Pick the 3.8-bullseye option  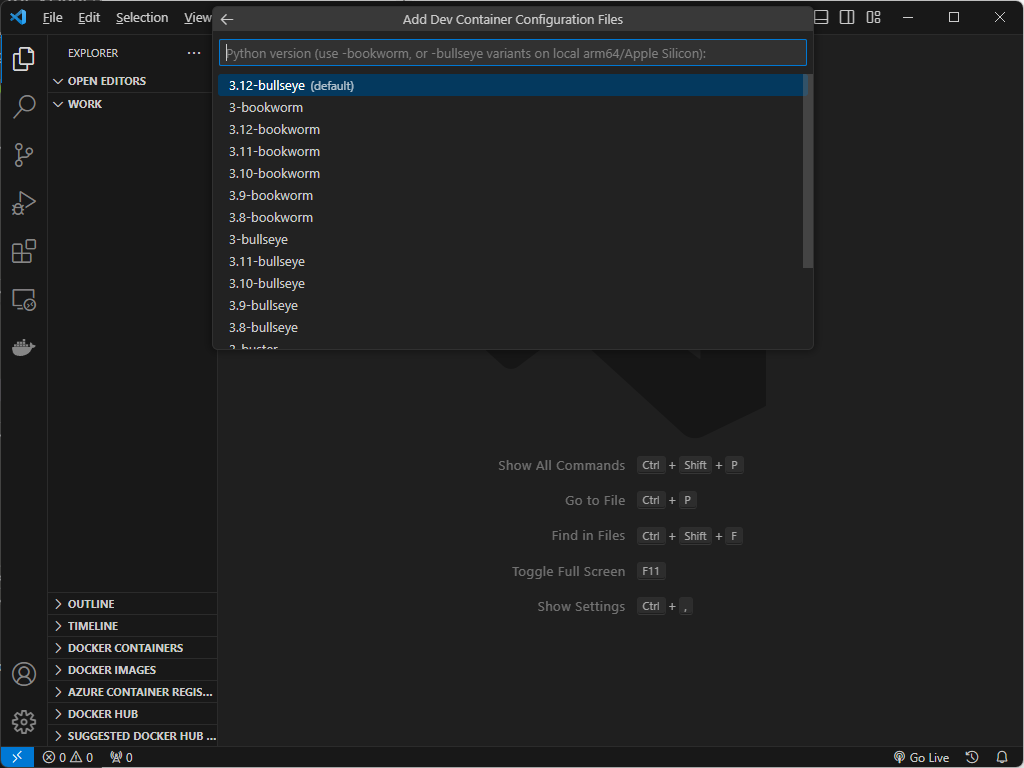(x=510, y=327)
